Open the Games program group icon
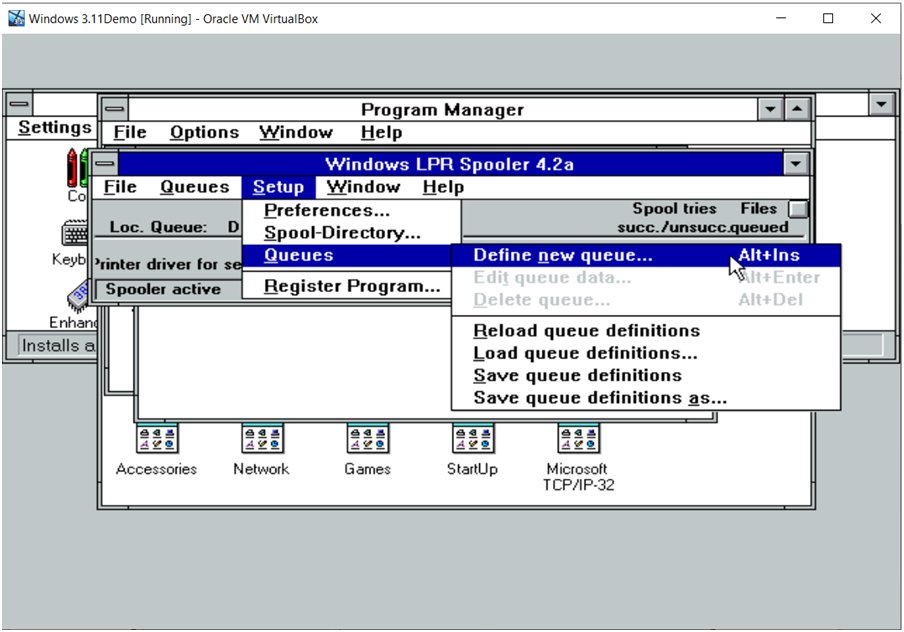This screenshot has height=632, width=904. (368, 439)
